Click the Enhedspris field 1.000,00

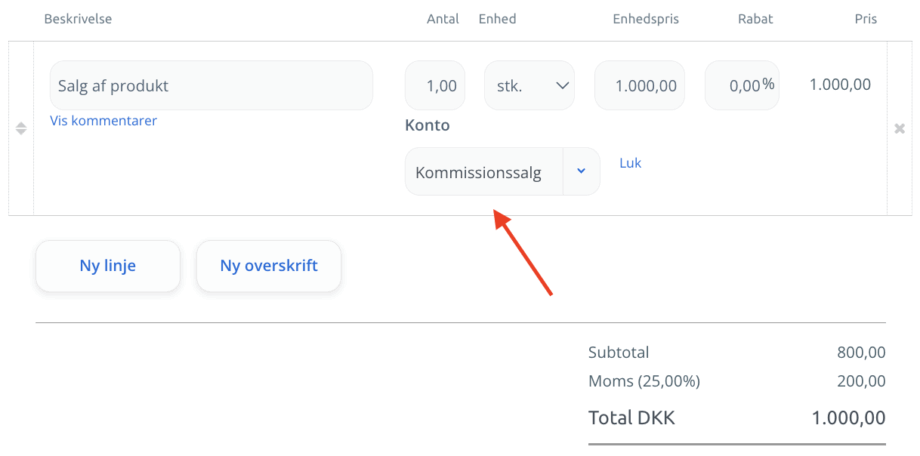tap(640, 86)
